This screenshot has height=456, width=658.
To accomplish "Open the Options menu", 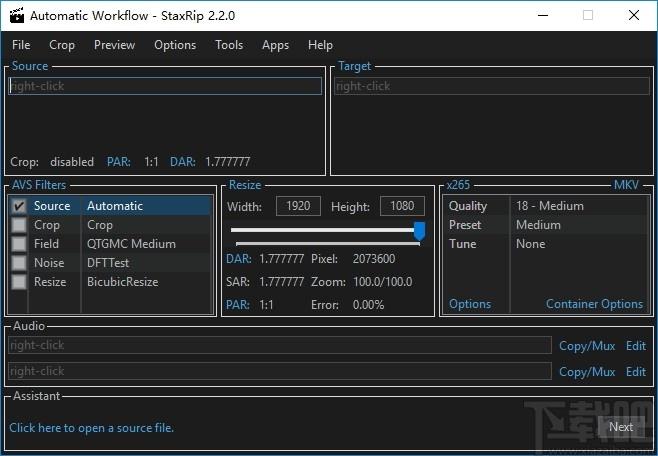I will pyautogui.click(x=175, y=45).
